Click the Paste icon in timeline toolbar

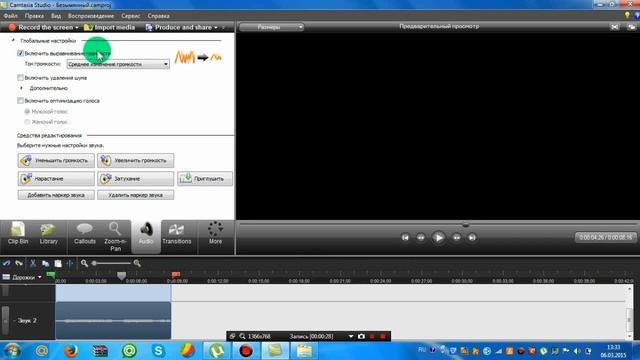pyautogui.click(x=58, y=264)
